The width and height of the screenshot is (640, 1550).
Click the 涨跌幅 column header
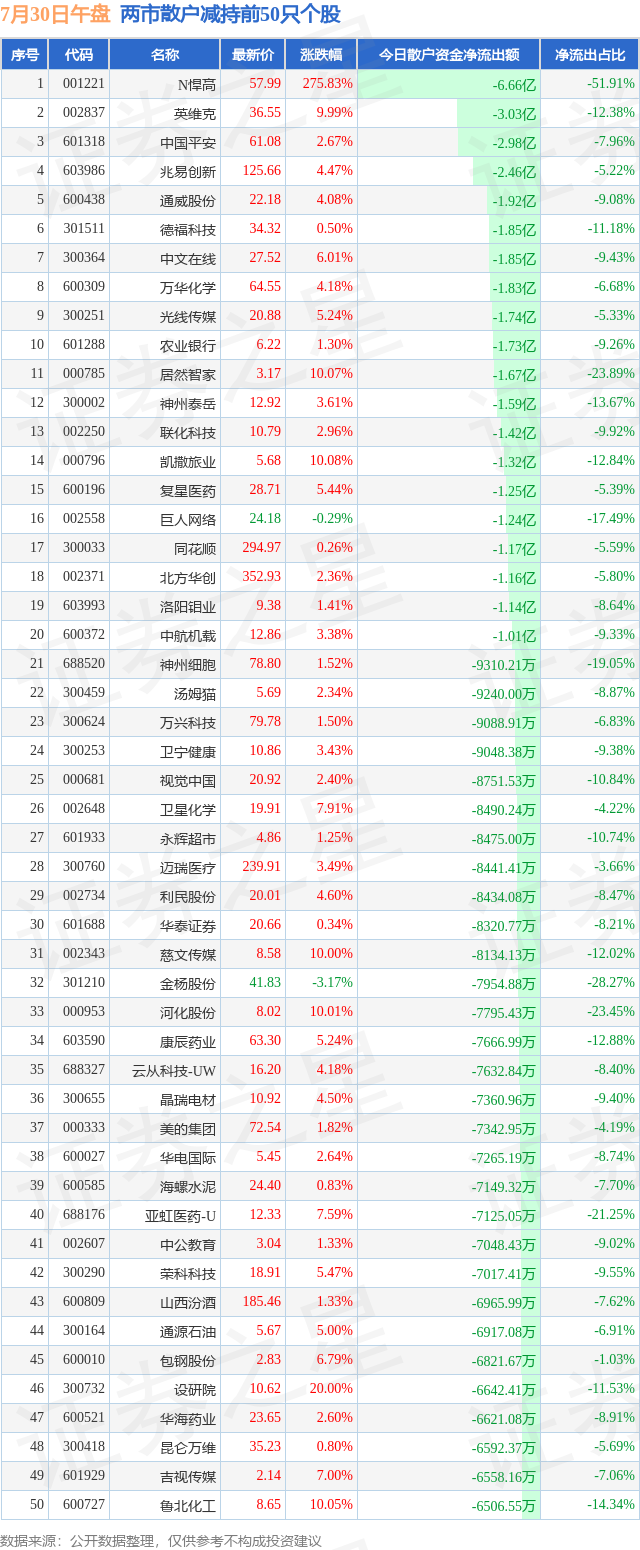click(x=320, y=55)
